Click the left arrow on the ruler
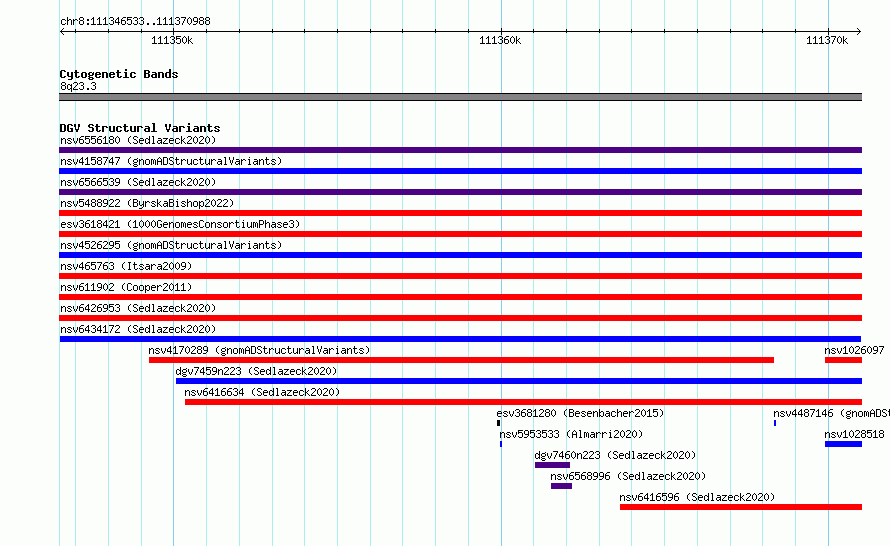 point(62,31)
